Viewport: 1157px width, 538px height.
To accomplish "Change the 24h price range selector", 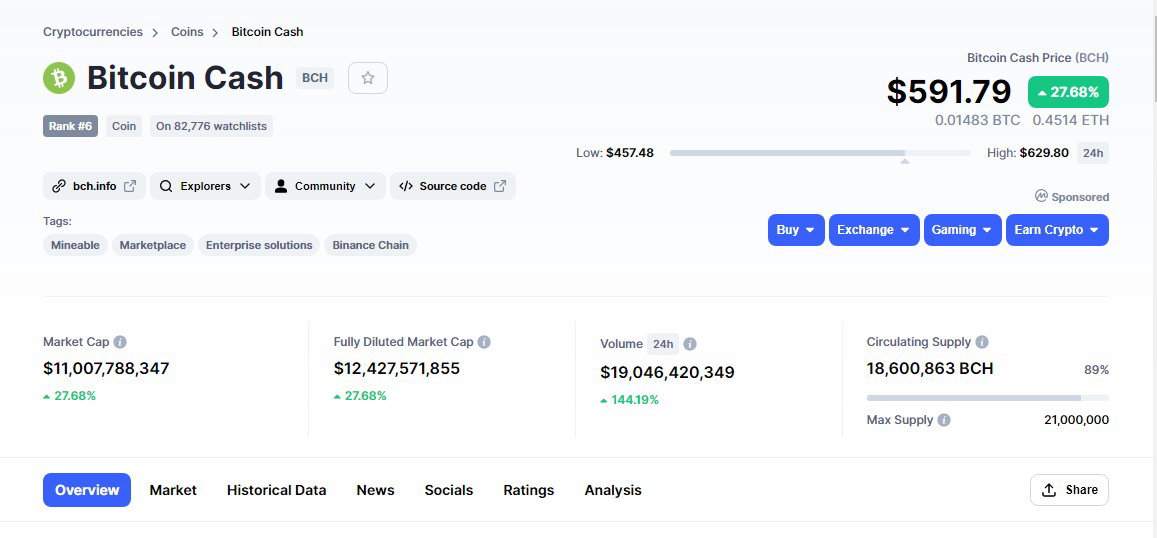I will [x=1093, y=153].
